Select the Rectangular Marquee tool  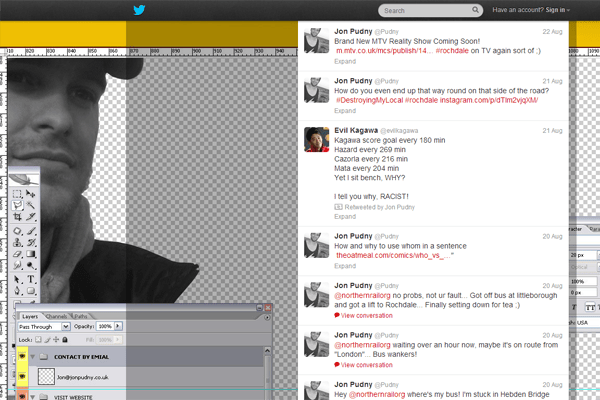point(17,194)
